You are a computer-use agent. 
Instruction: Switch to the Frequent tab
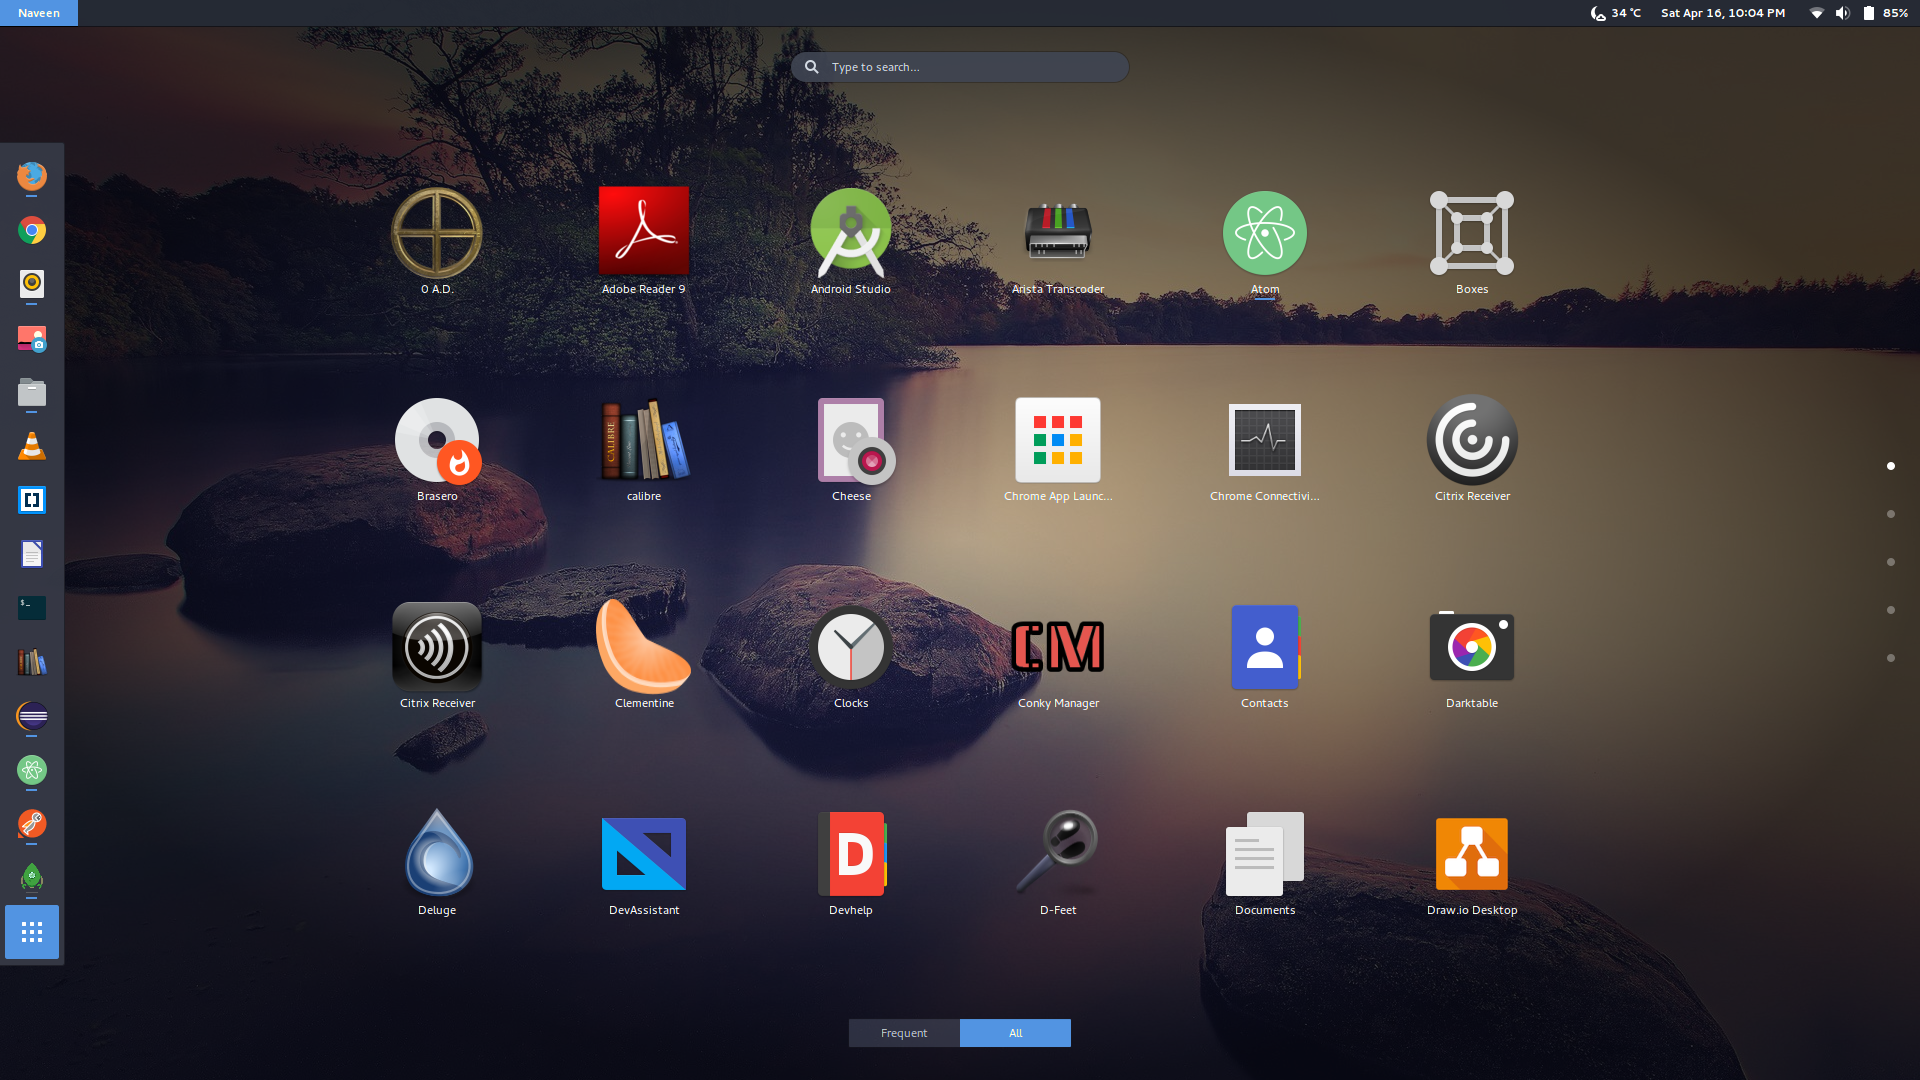click(904, 1033)
